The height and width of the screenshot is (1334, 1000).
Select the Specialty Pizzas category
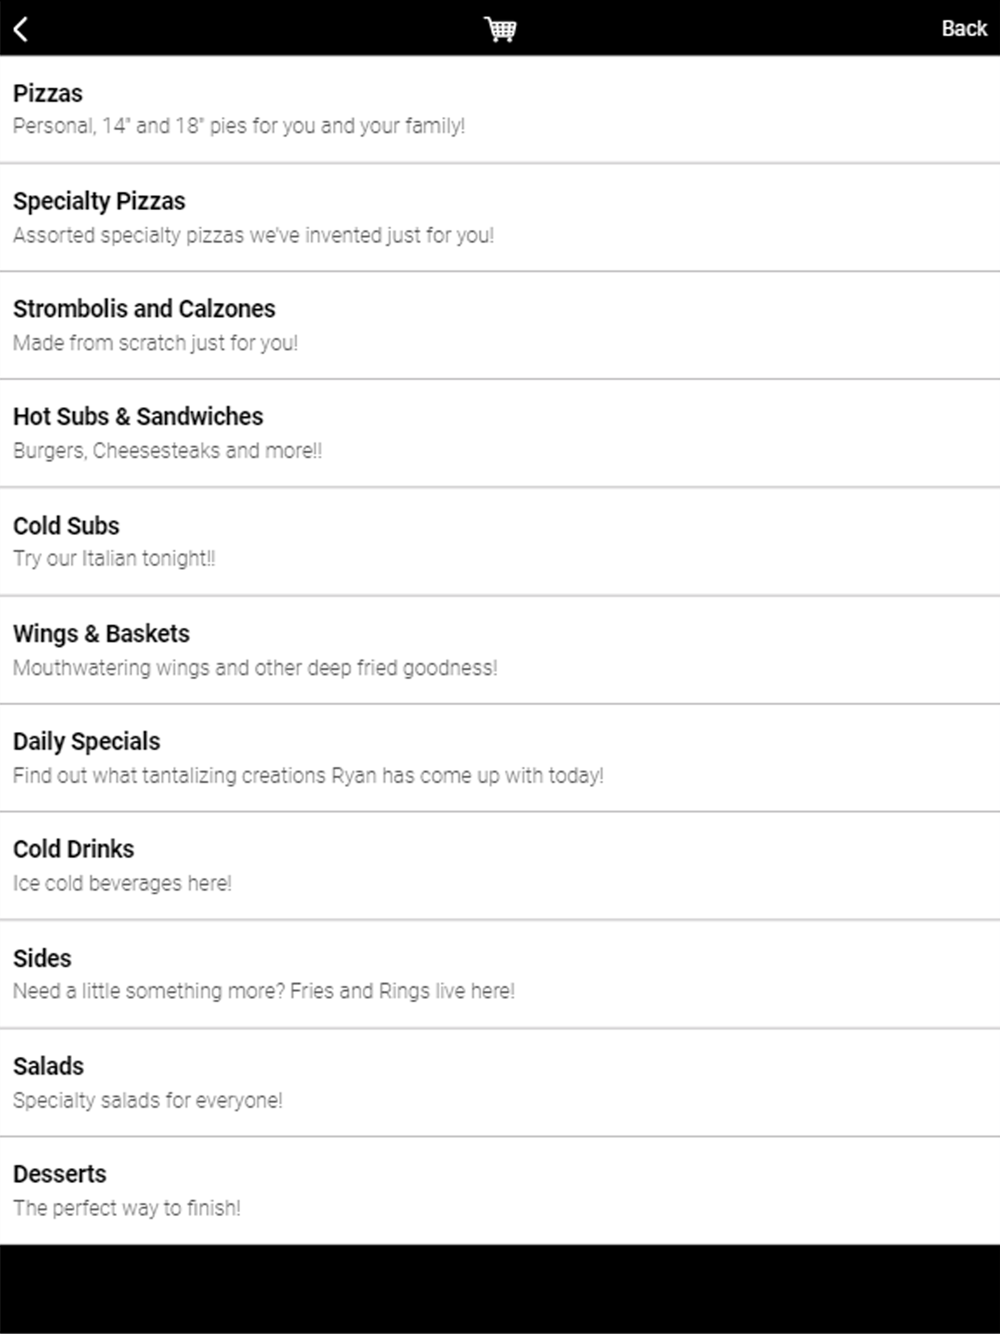pyautogui.click(x=99, y=201)
